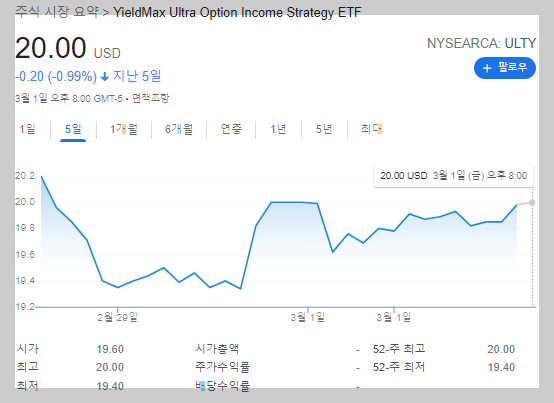
Task: Click the gray endpoint marker on chart
Action: coord(532,202)
